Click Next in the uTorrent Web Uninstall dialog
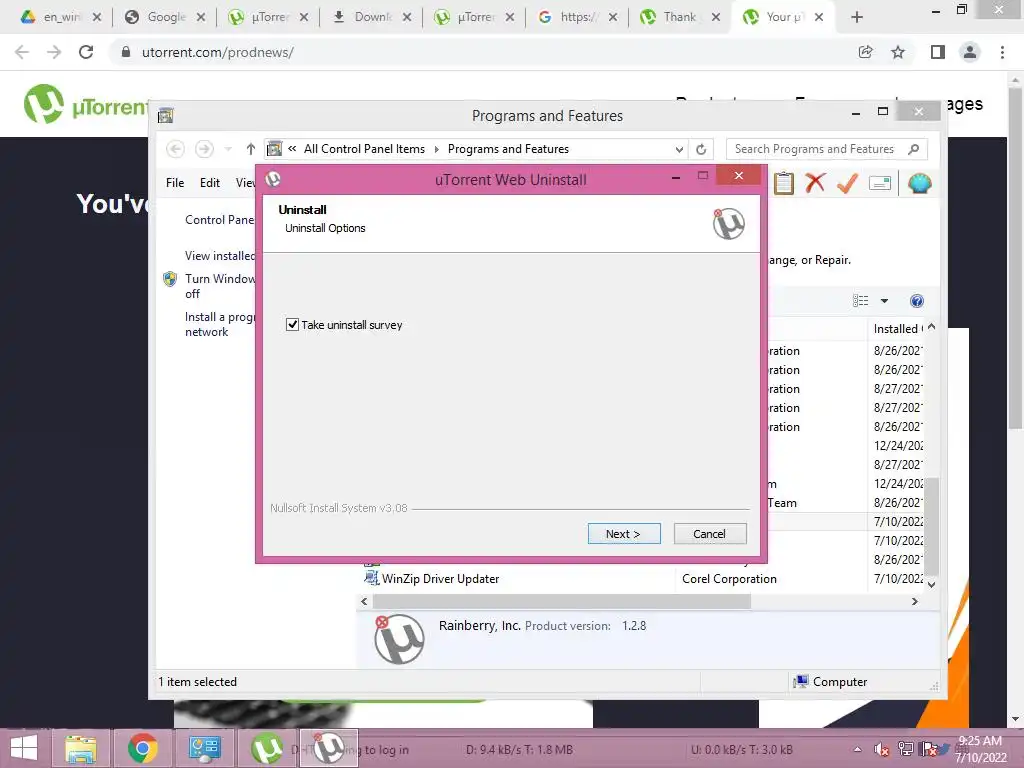This screenshot has width=1024, height=768. click(x=624, y=534)
